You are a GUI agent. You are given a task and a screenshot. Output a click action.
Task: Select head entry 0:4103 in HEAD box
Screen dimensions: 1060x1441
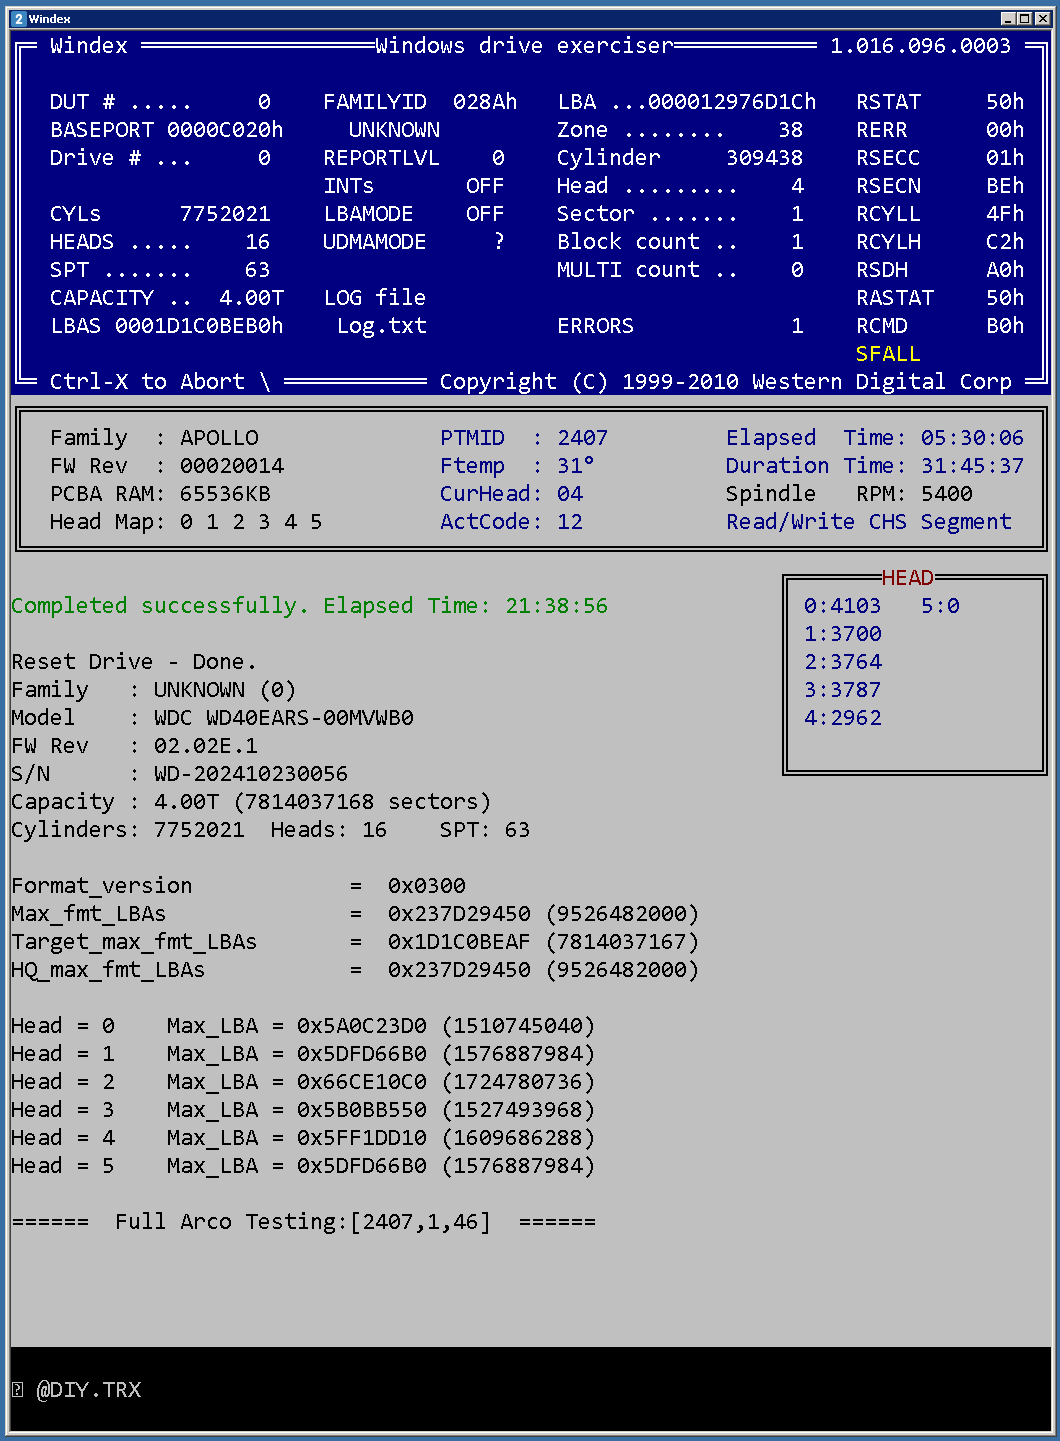pyautogui.click(x=843, y=606)
